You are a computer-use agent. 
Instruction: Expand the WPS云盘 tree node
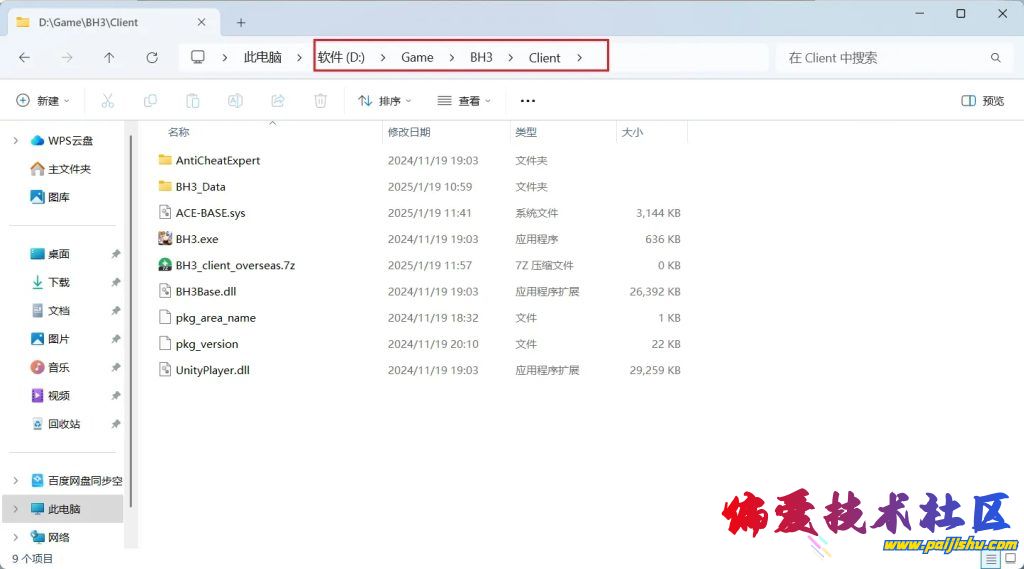15,141
